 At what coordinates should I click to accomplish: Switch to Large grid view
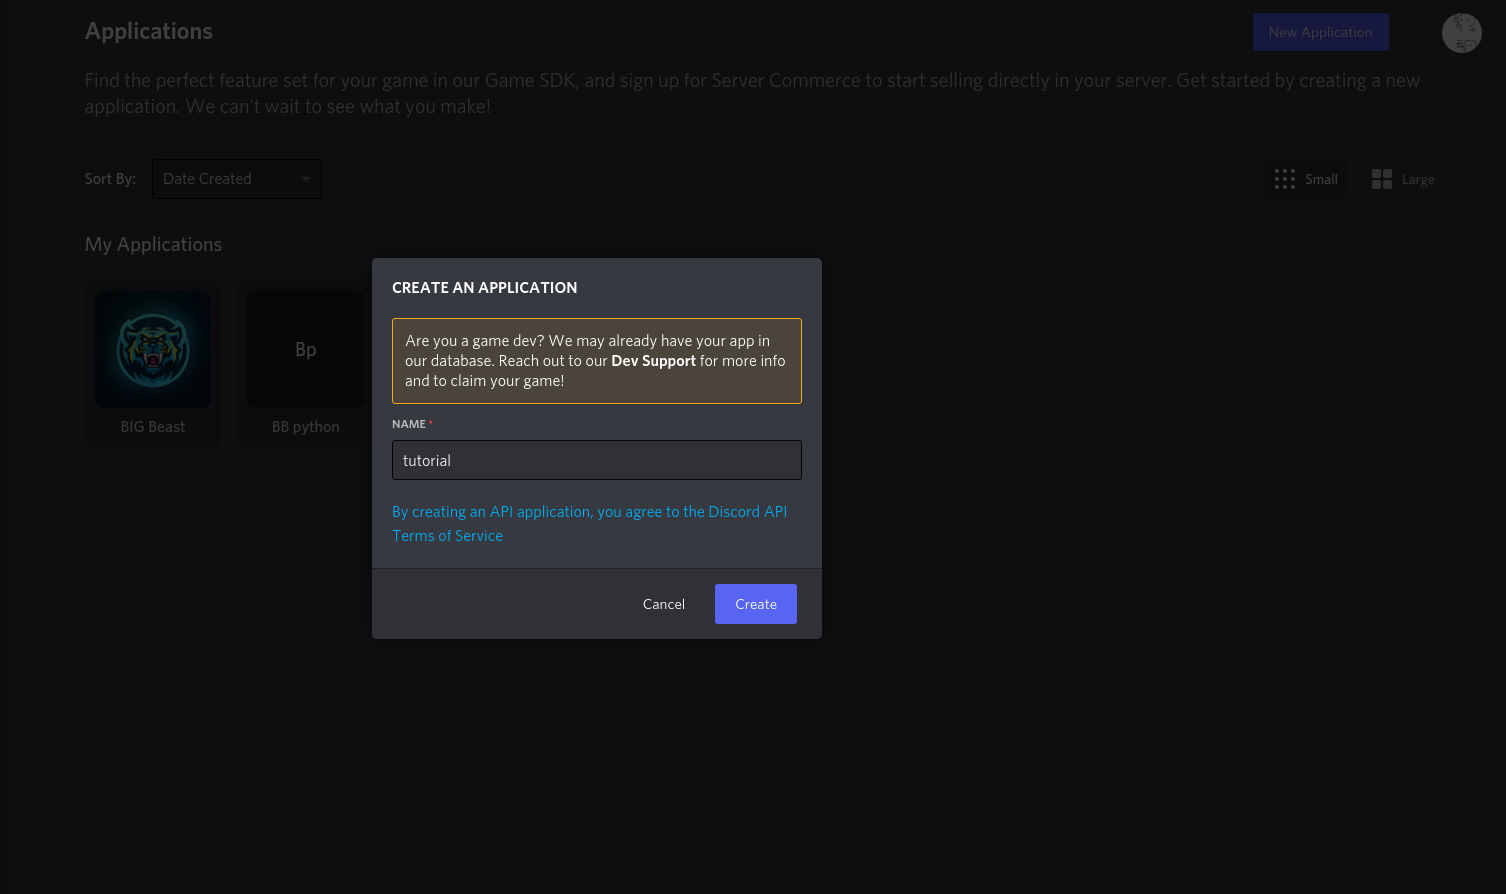pyautogui.click(x=1403, y=179)
